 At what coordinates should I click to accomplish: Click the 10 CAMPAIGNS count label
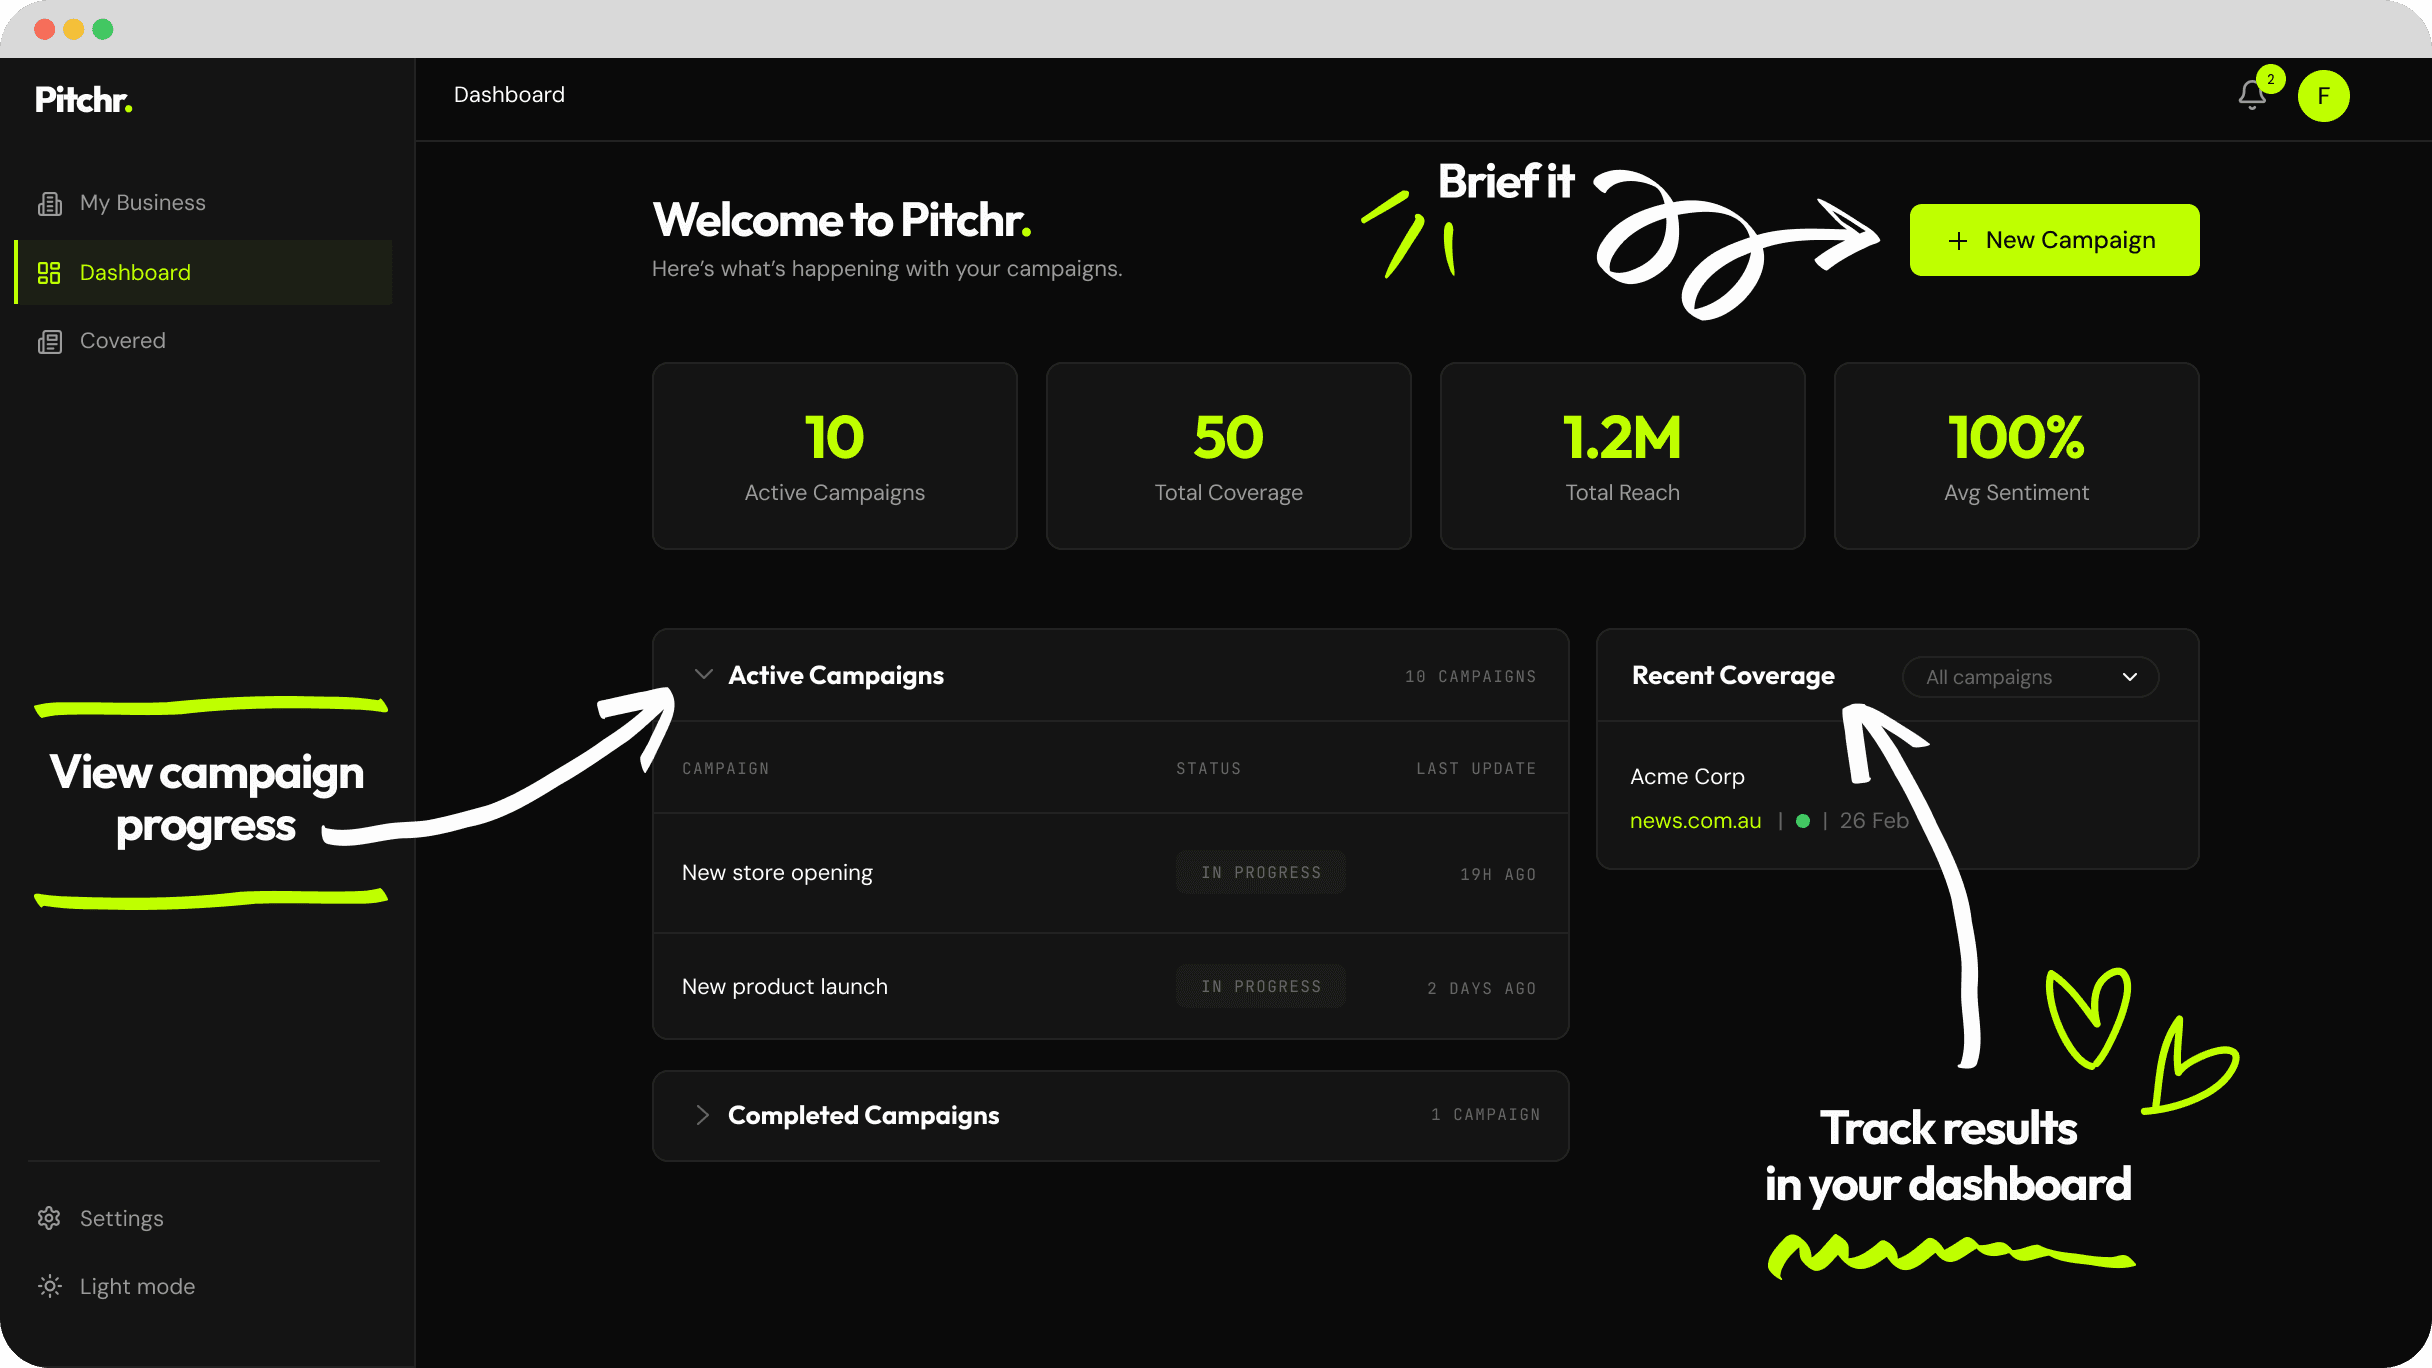pos(1471,677)
